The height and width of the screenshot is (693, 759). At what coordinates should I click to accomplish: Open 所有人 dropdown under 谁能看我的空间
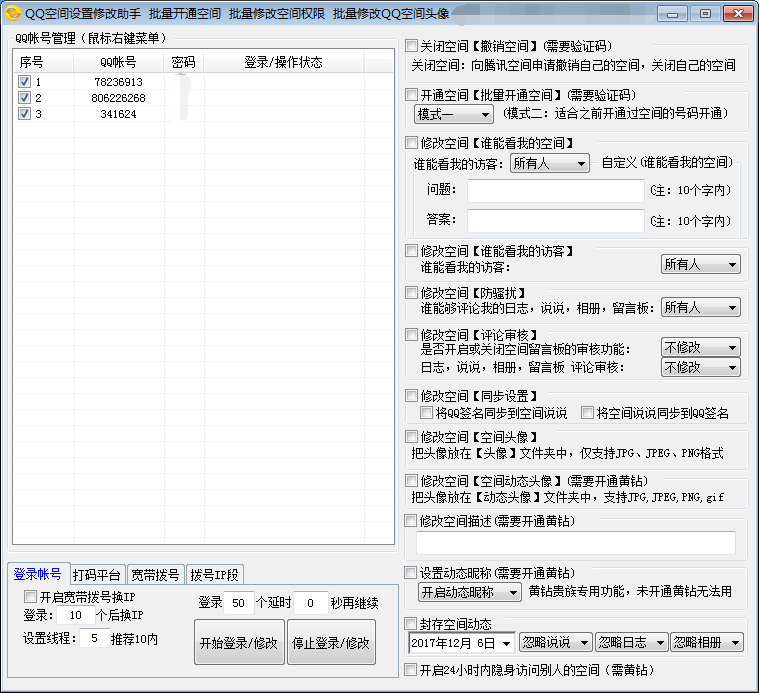pos(550,164)
